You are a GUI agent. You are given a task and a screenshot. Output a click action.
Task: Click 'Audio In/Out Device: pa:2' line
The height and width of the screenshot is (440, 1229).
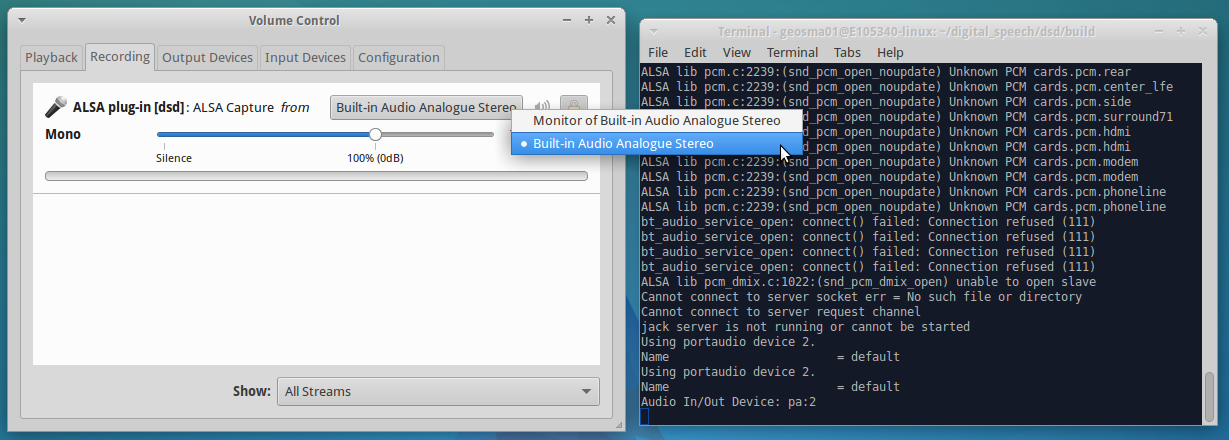[x=729, y=401]
